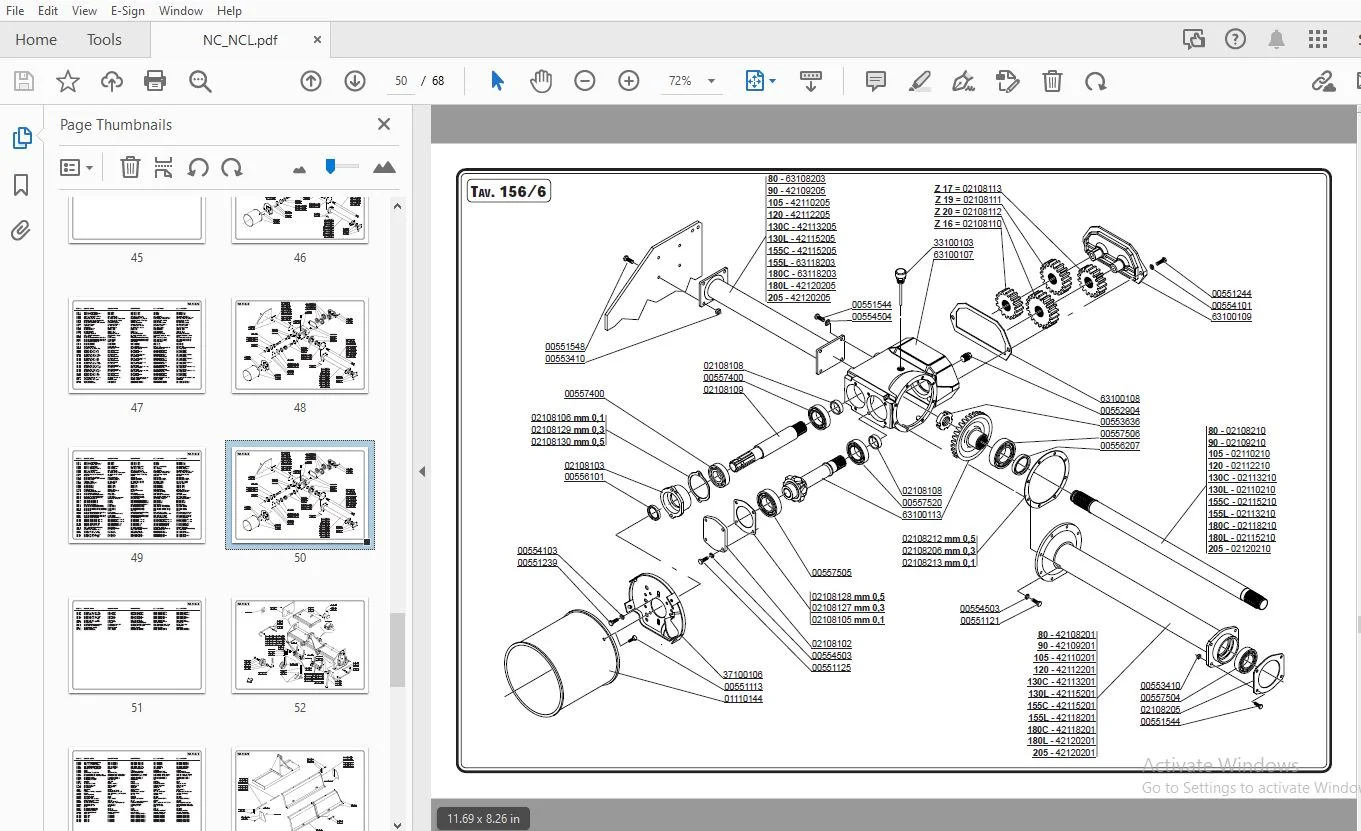Image resolution: width=1361 pixels, height=831 pixels.
Task: Reduce thumbnail size with small mountain icon
Action: point(299,169)
